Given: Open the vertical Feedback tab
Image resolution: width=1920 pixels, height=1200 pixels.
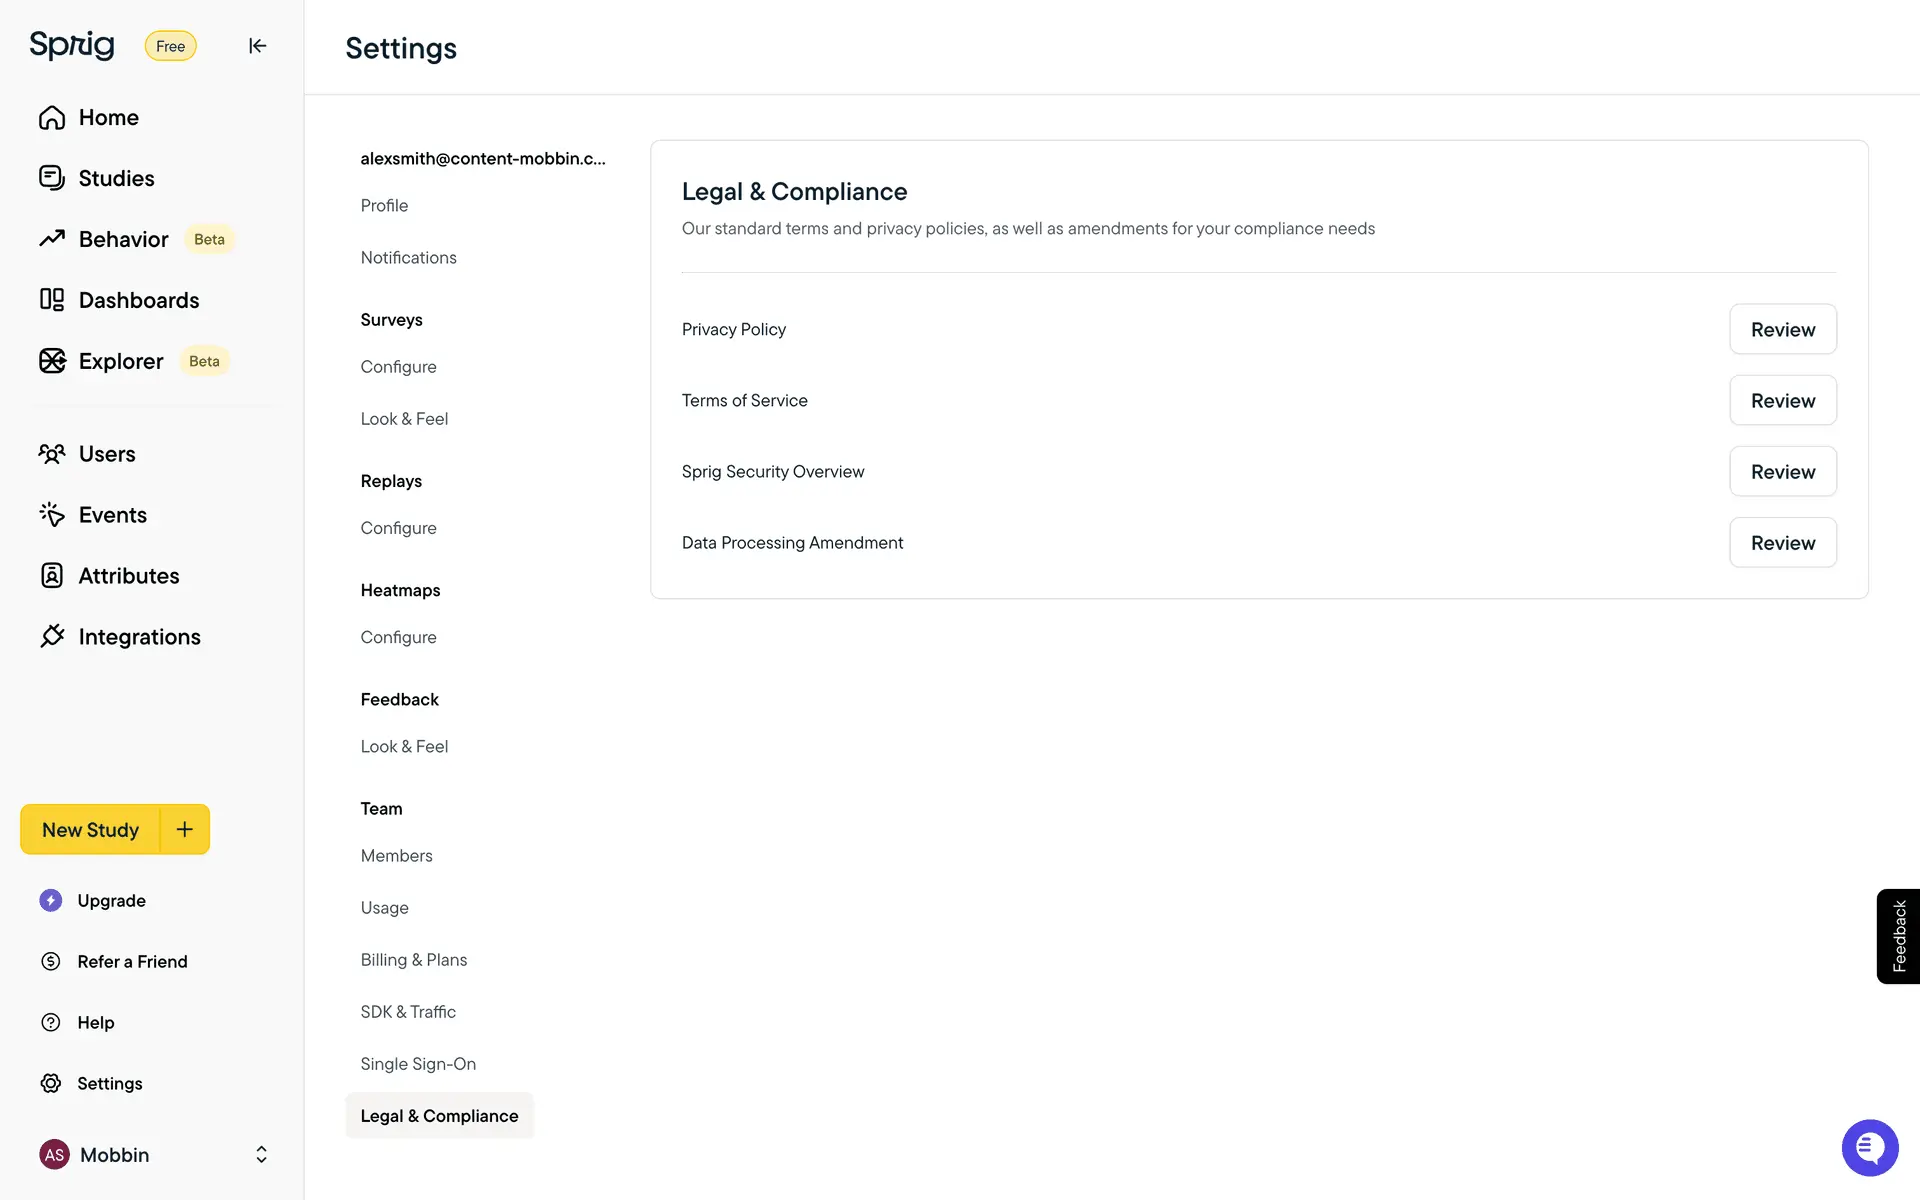Looking at the screenshot, I should click(x=1898, y=936).
